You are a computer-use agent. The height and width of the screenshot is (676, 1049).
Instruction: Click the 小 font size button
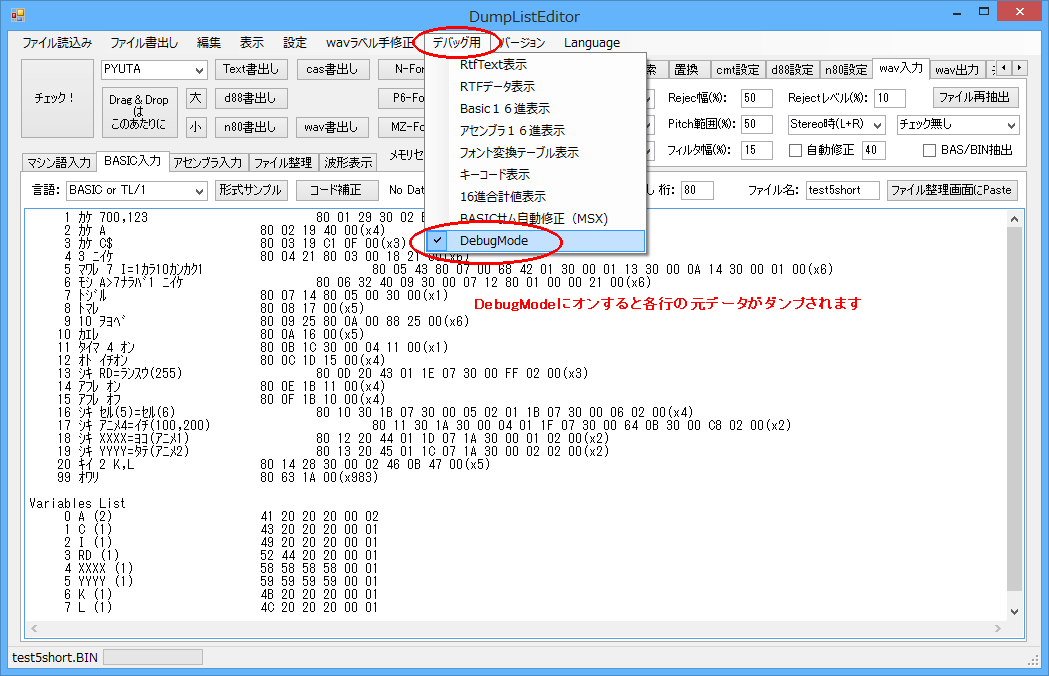point(195,127)
